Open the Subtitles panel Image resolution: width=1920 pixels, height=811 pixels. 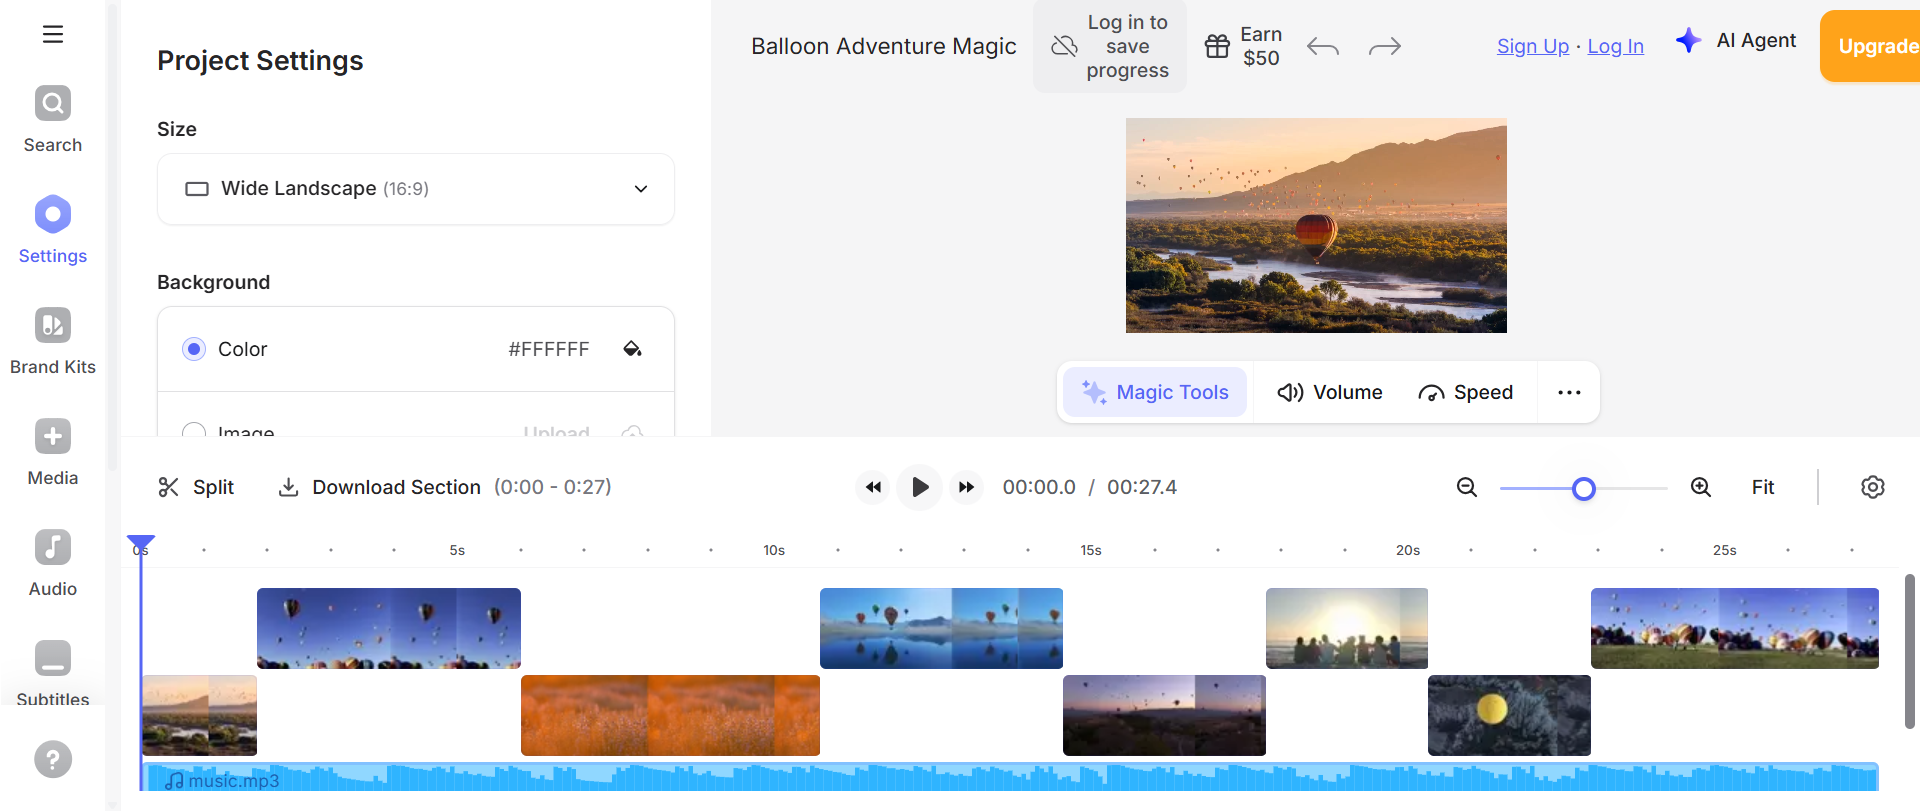[53, 673]
